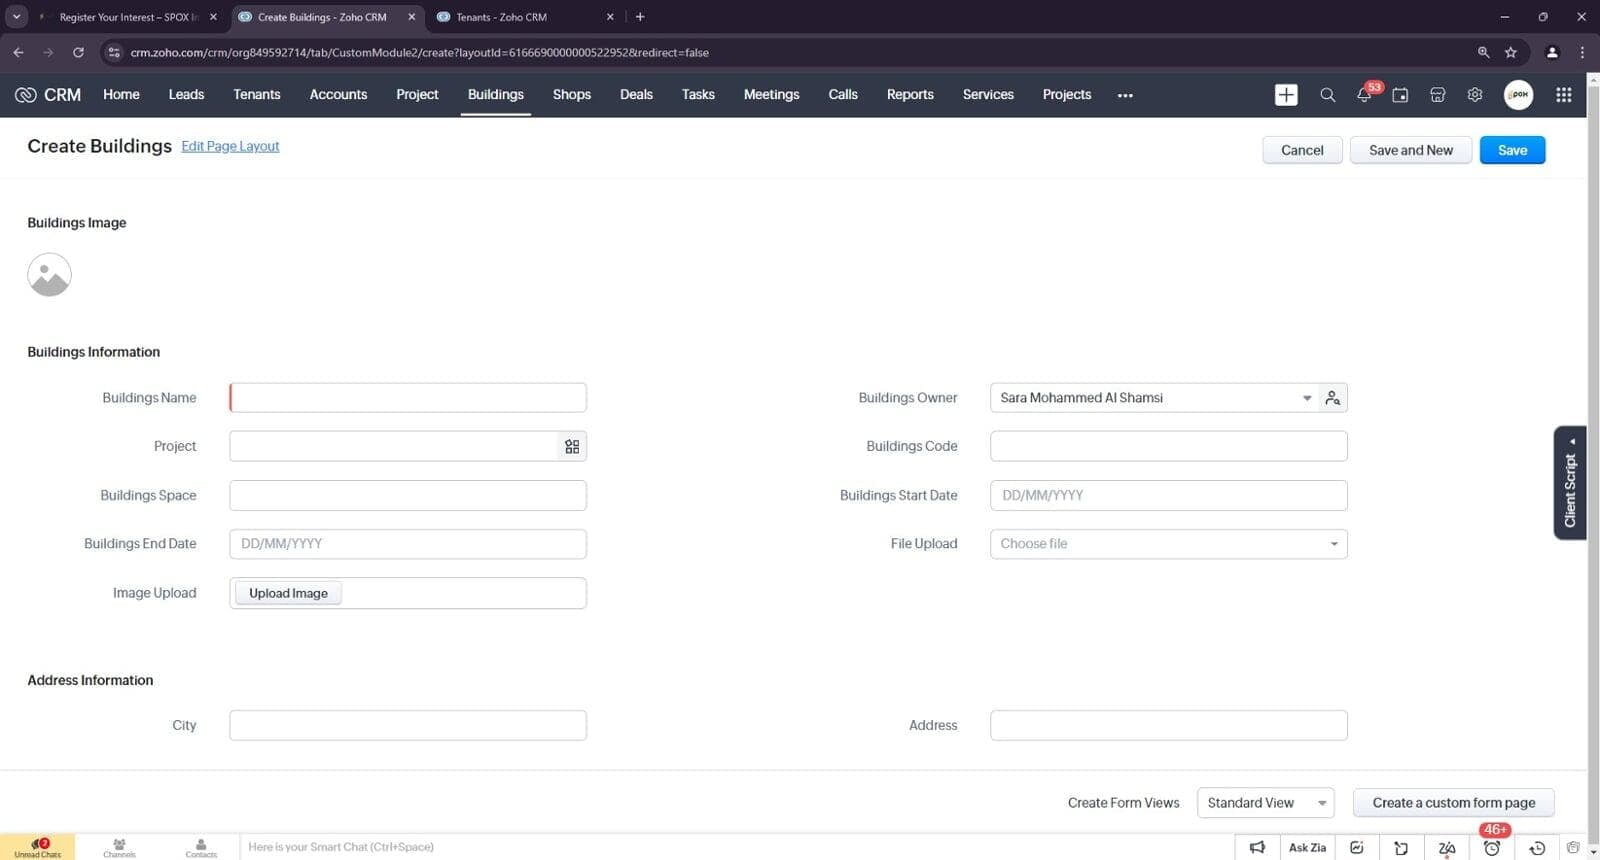Open the browser profile icon

coord(1552,52)
